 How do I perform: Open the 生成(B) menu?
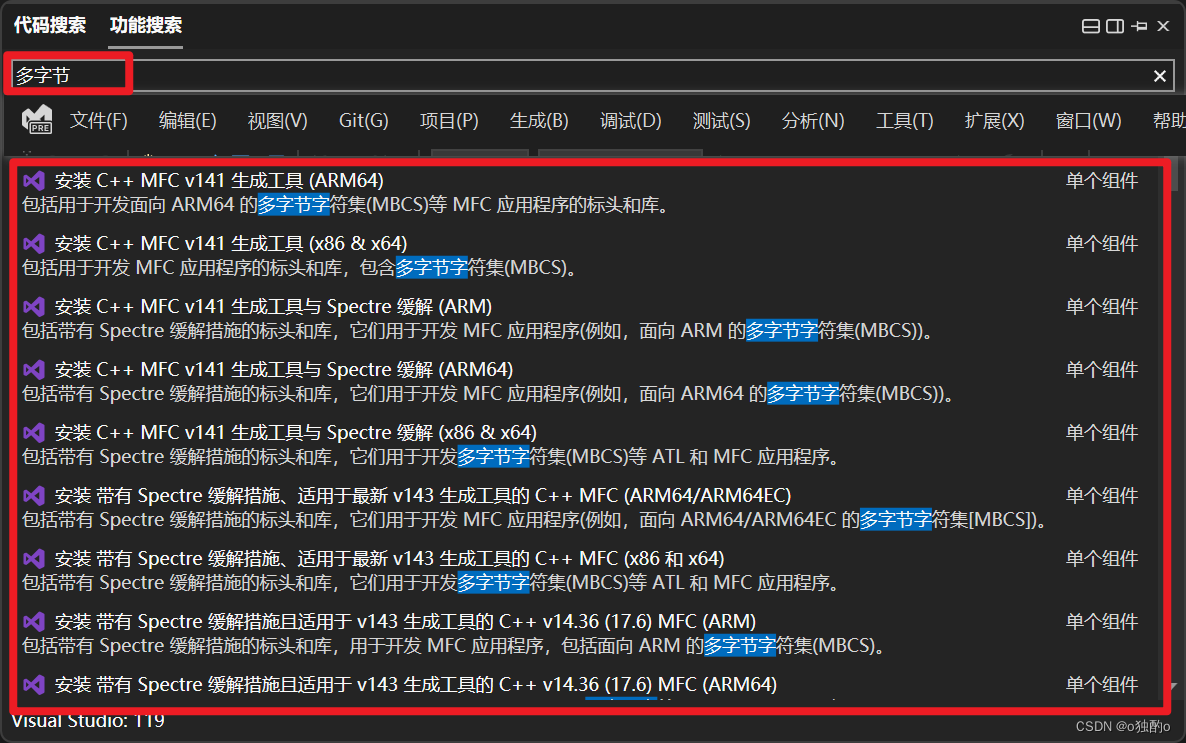(539, 120)
